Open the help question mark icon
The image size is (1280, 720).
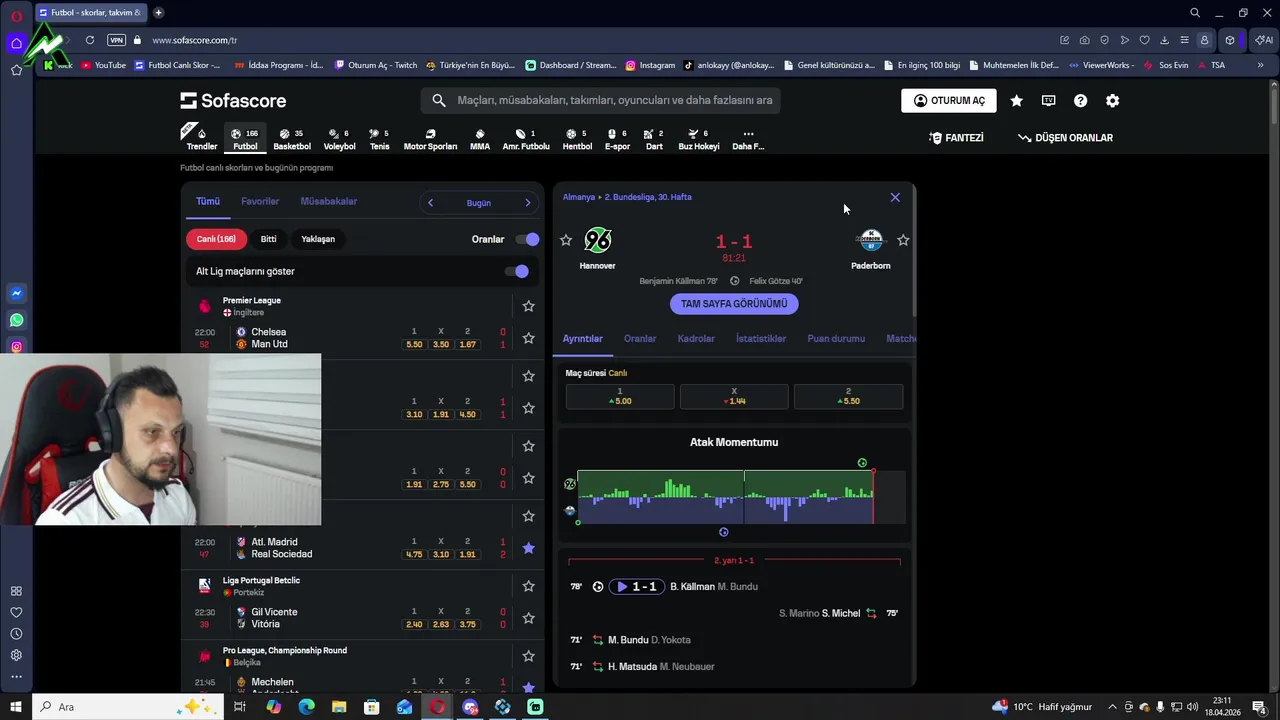coord(1080,100)
